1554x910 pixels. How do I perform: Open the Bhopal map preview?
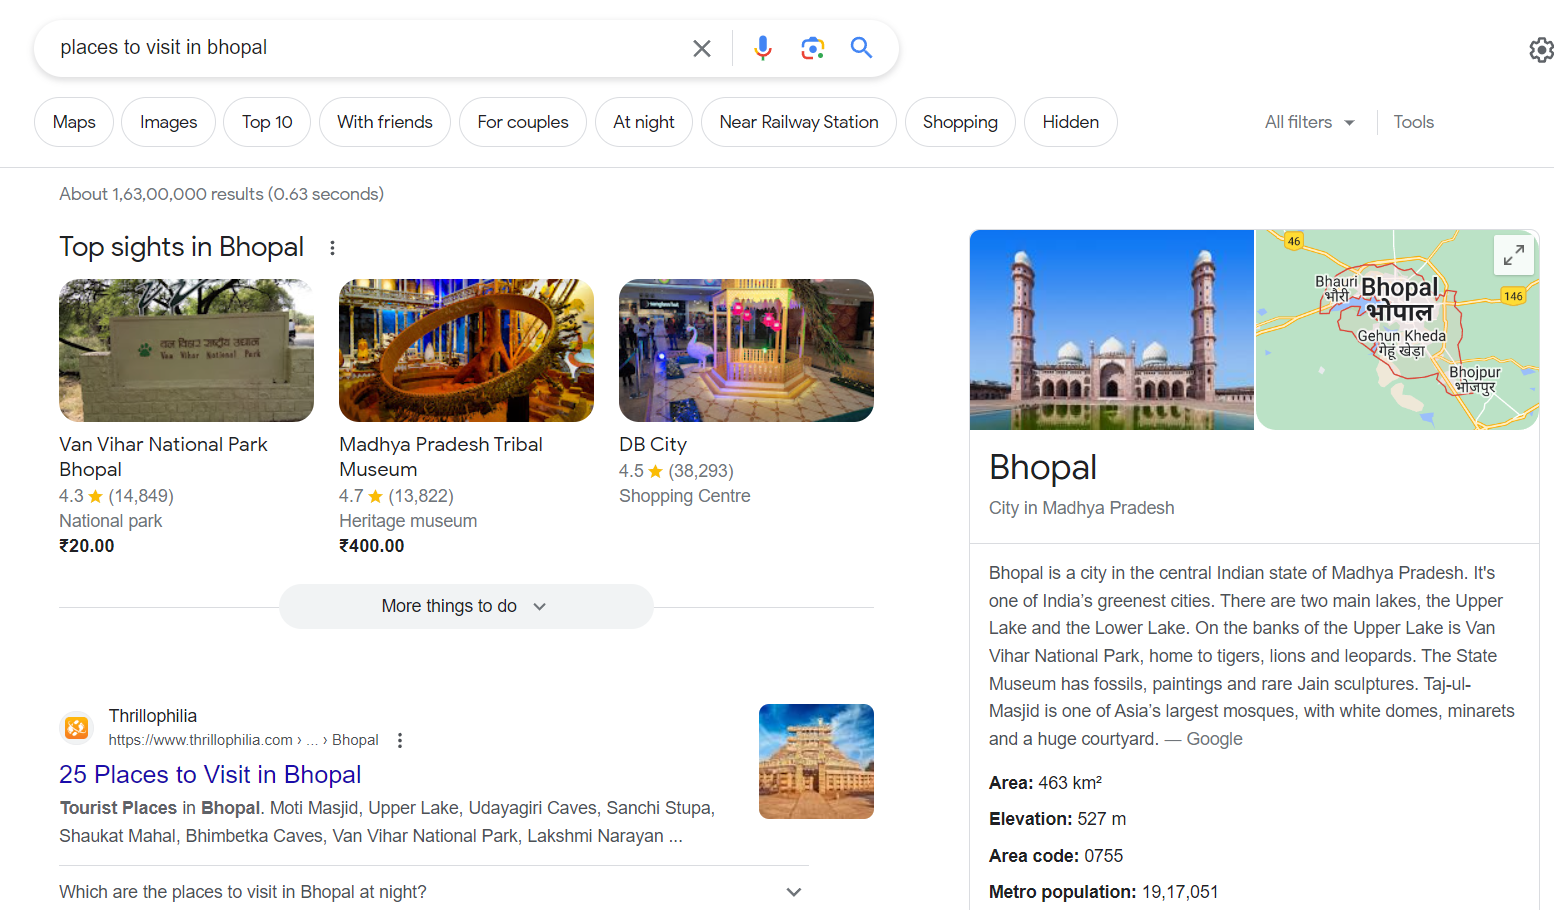(x=1397, y=330)
